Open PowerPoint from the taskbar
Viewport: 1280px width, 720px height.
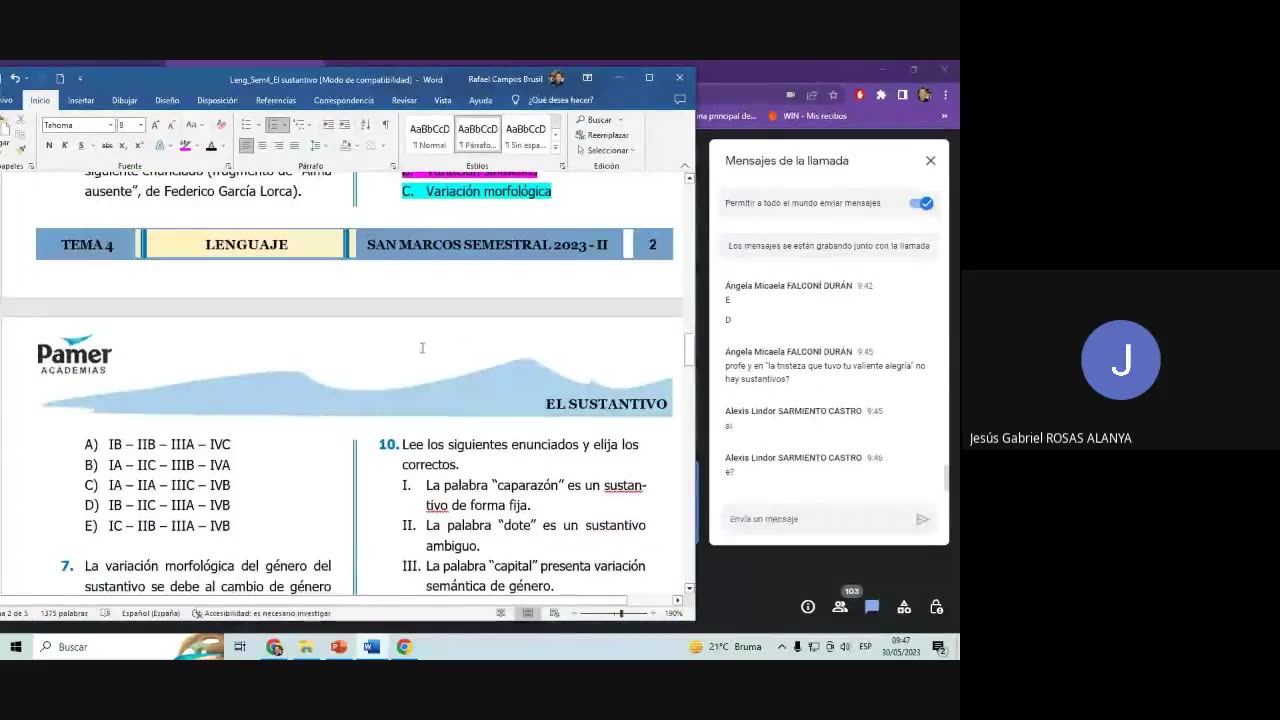point(339,647)
